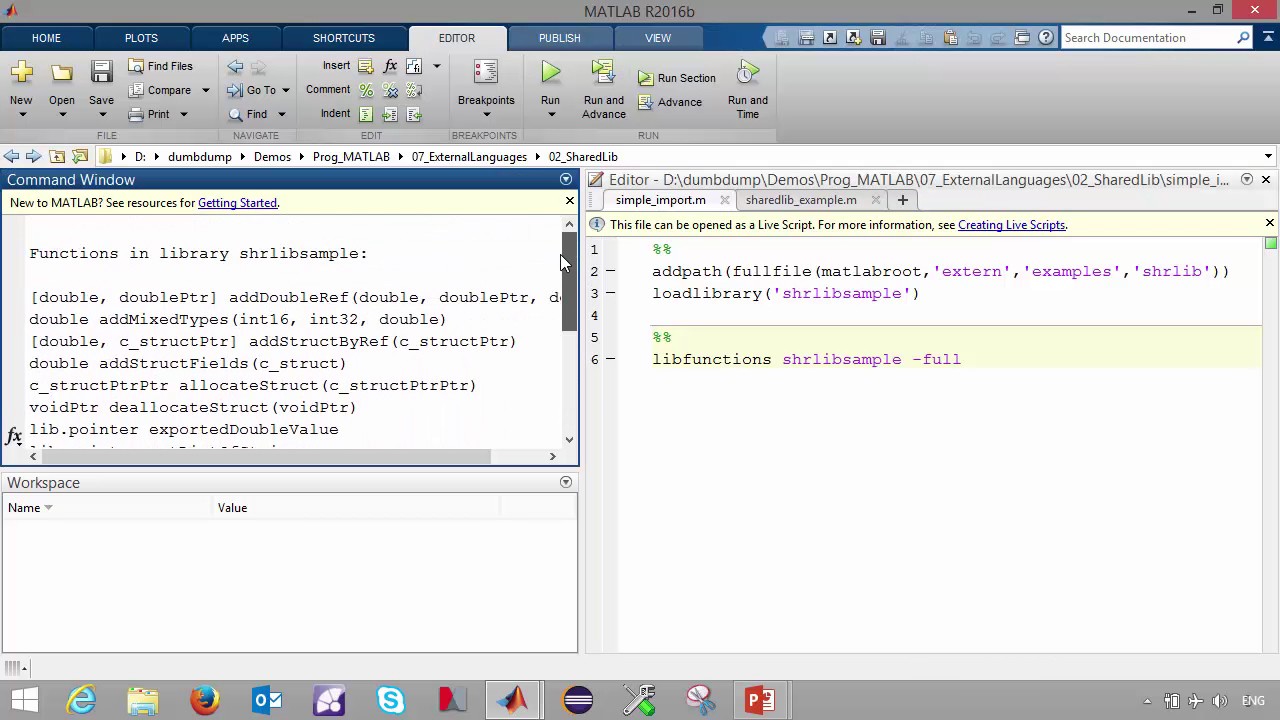Open Skype from the taskbar
Screen dimensions: 1280x720
tap(391, 699)
